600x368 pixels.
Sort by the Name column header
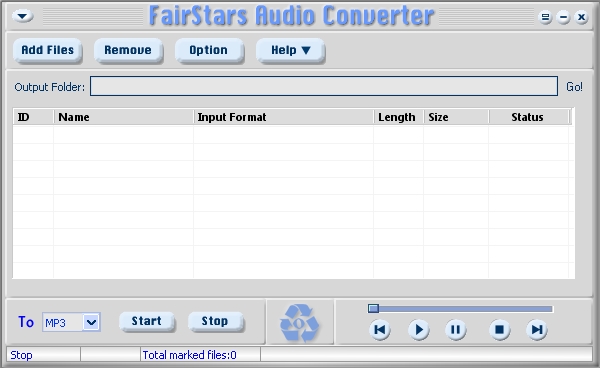click(124, 117)
